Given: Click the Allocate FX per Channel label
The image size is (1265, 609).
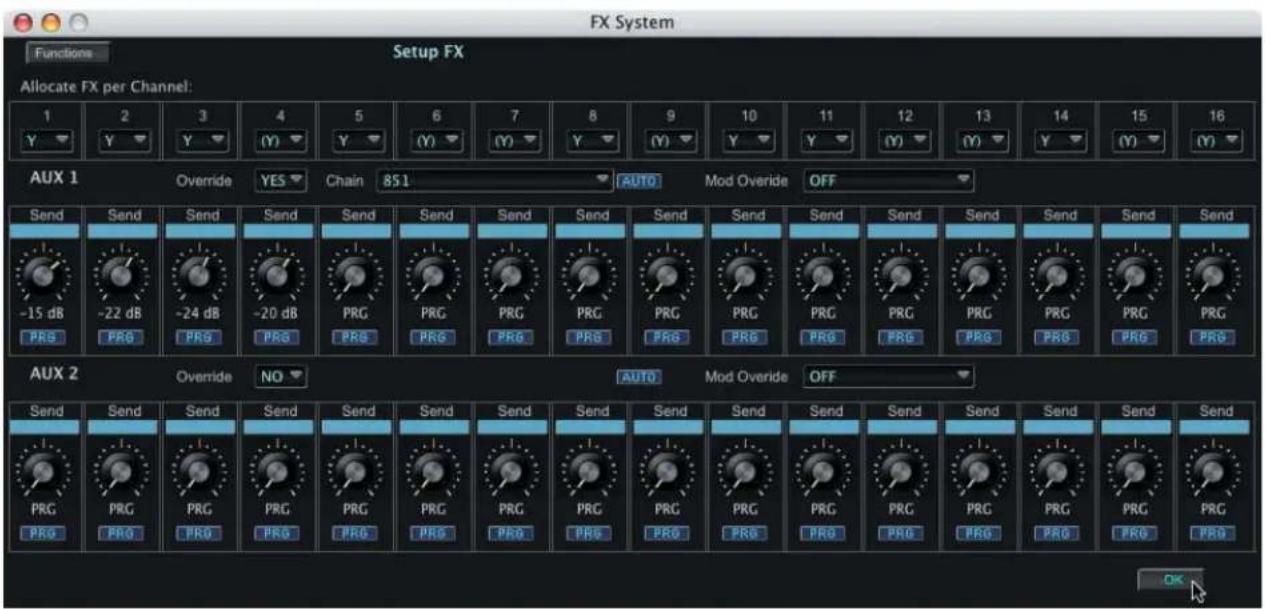Looking at the screenshot, I should [x=107, y=87].
